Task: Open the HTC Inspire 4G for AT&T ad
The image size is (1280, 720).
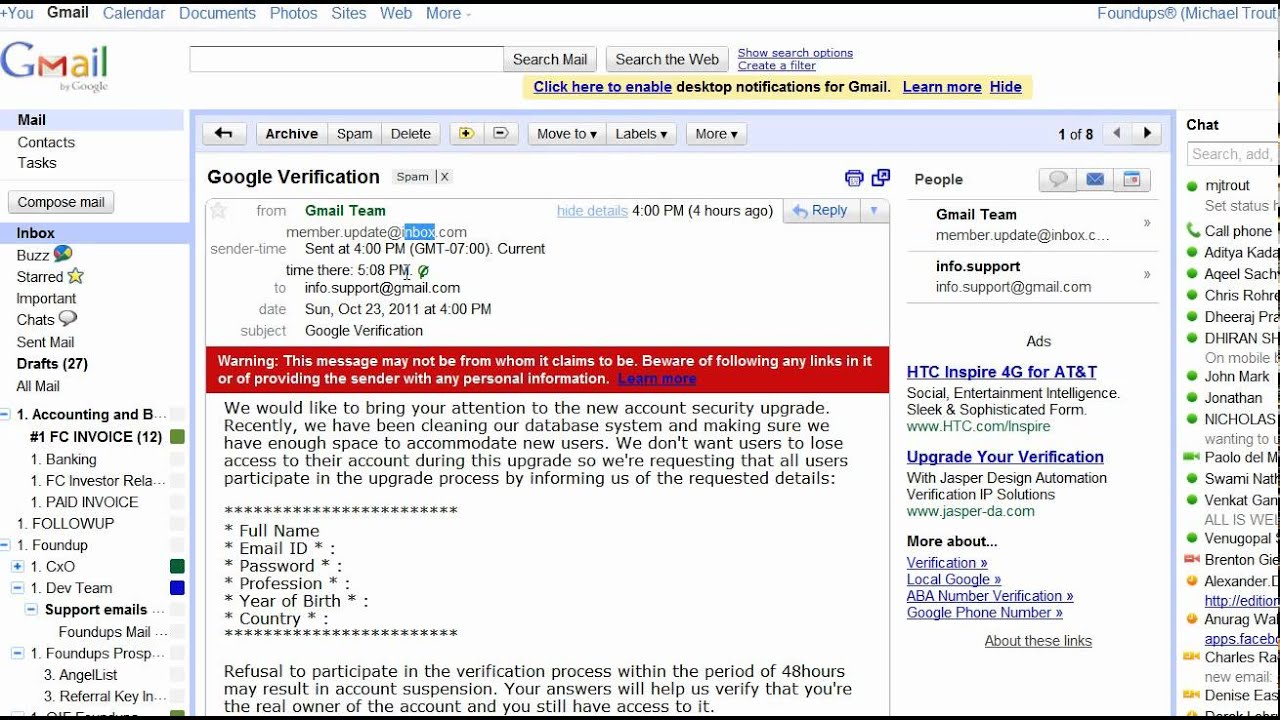Action: point(1002,372)
